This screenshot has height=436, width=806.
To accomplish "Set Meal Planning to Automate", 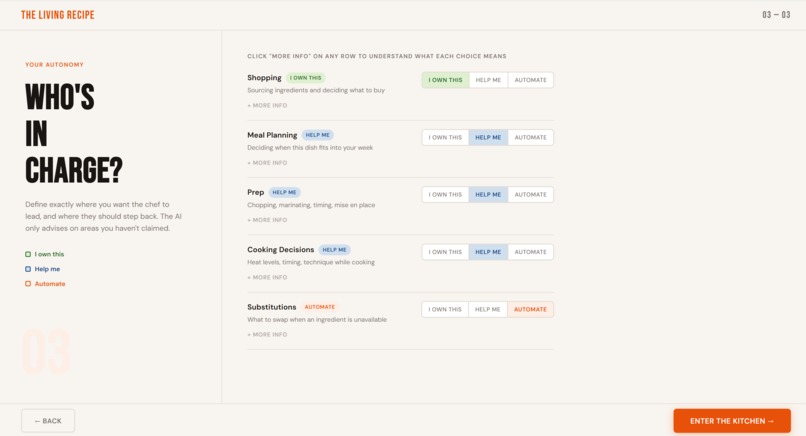I will [x=530, y=137].
